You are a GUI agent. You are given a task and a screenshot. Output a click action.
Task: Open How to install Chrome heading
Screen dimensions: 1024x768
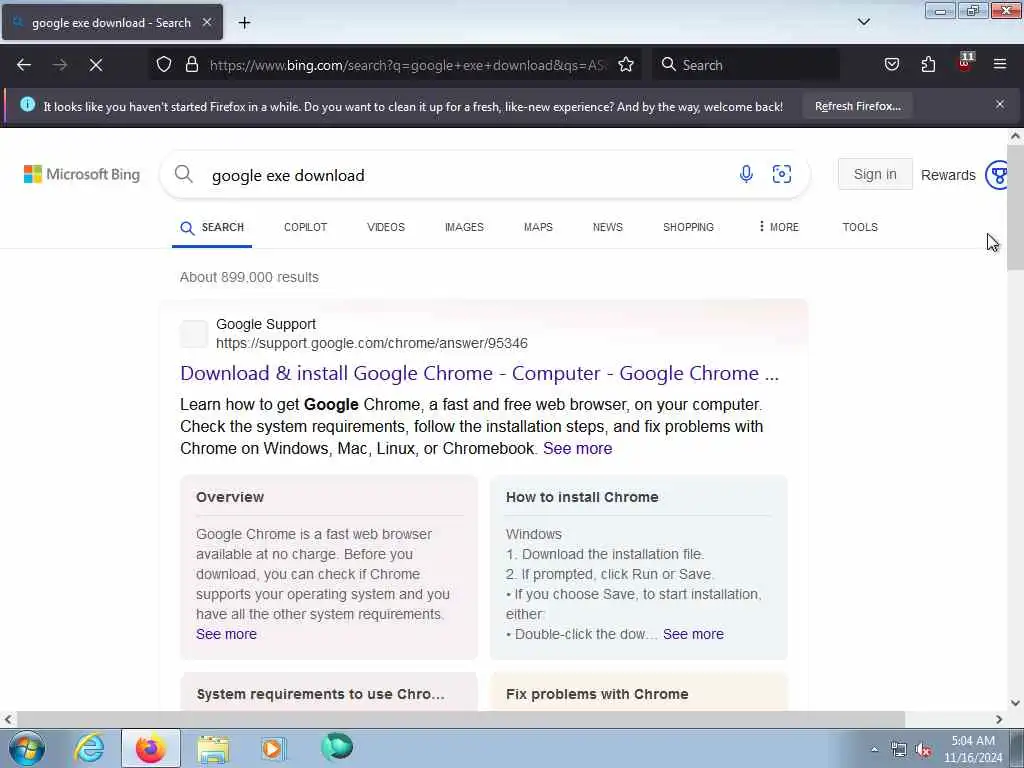[582, 497]
